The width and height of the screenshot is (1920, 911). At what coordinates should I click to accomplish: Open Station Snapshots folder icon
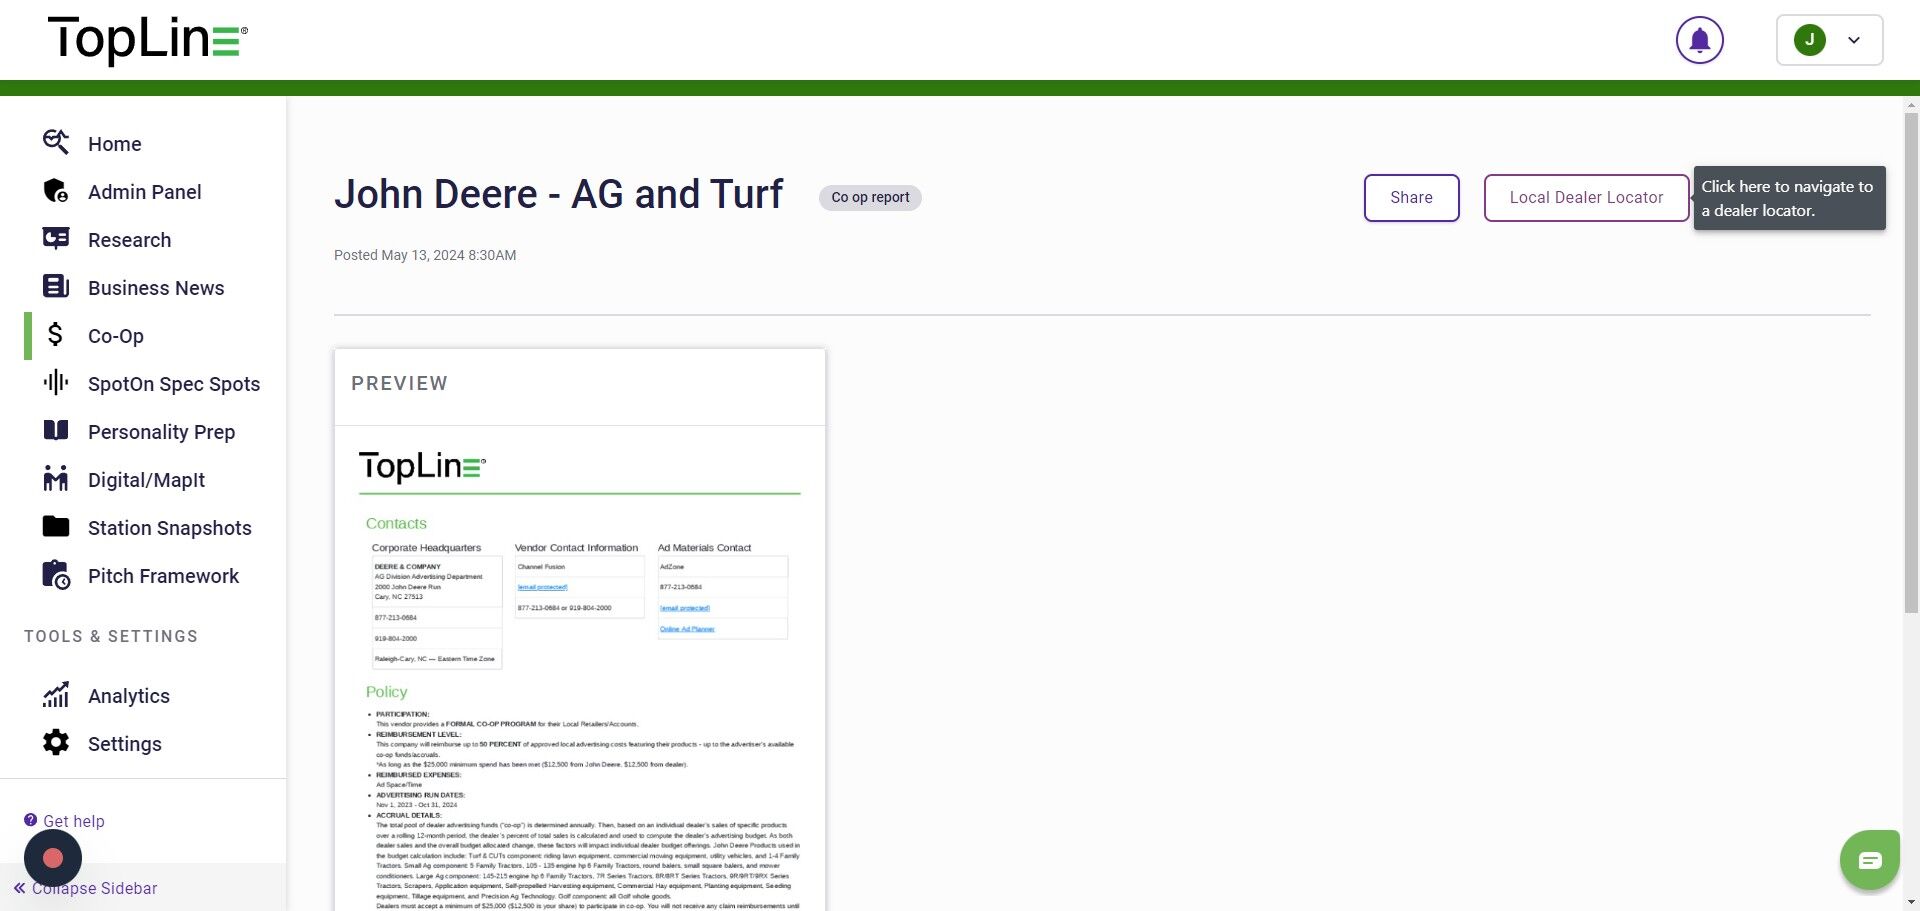tap(56, 527)
